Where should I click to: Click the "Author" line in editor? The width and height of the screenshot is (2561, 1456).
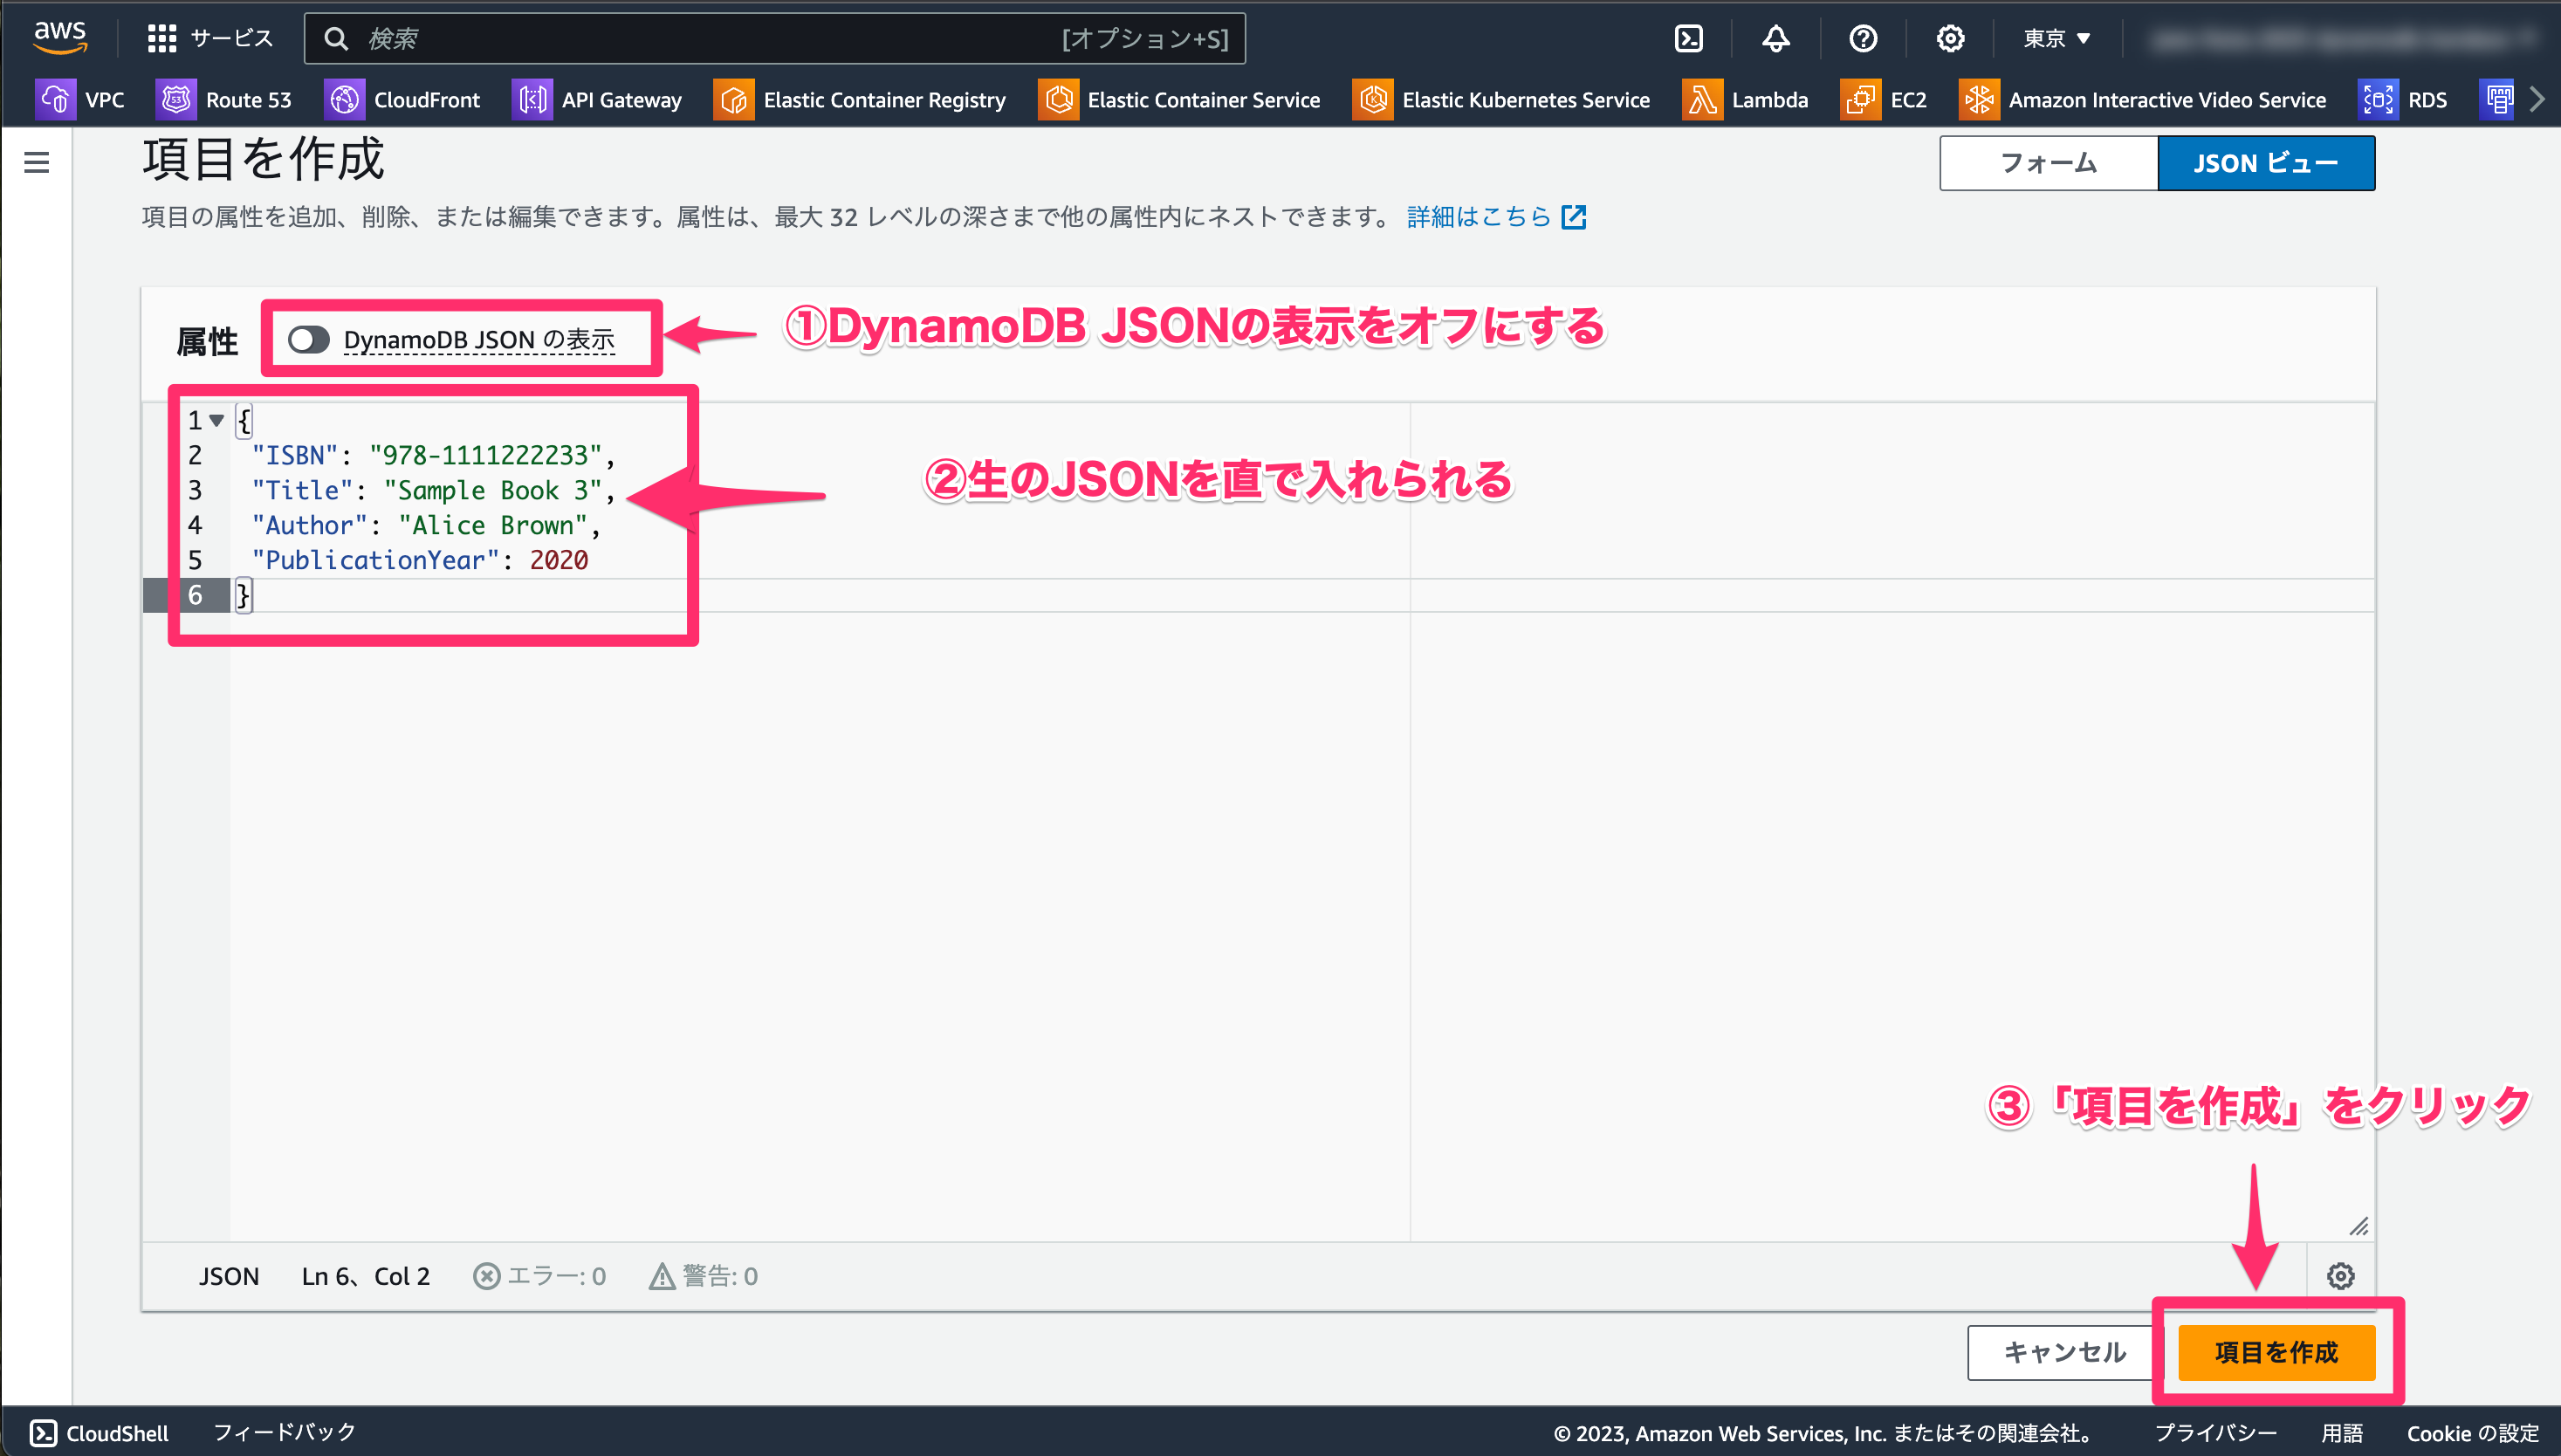[425, 526]
